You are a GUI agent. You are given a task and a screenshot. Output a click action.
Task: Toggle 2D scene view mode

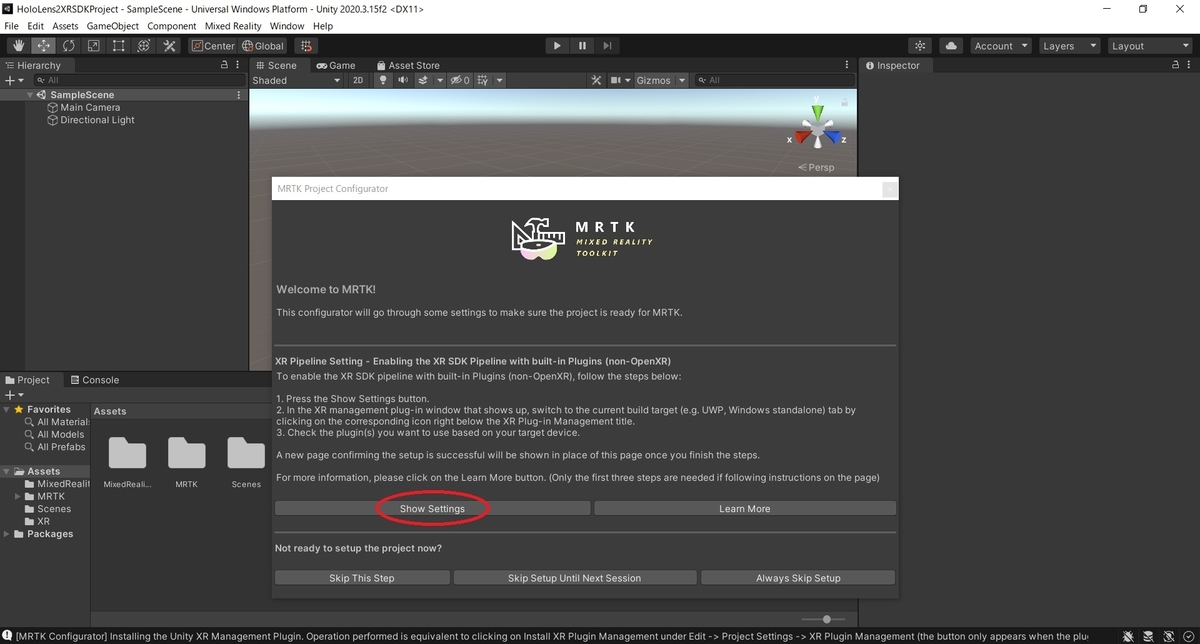358,80
